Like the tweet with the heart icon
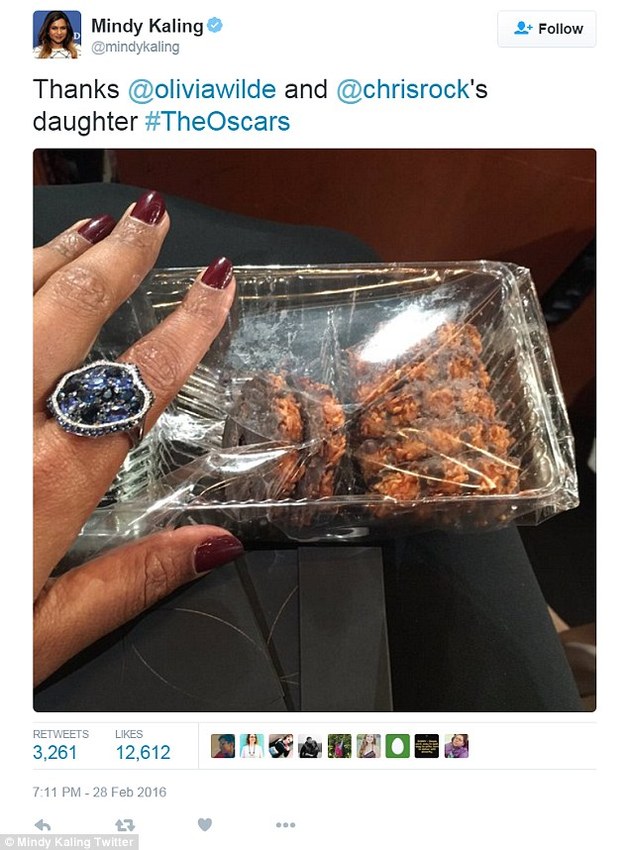628x850 pixels. 204,825
